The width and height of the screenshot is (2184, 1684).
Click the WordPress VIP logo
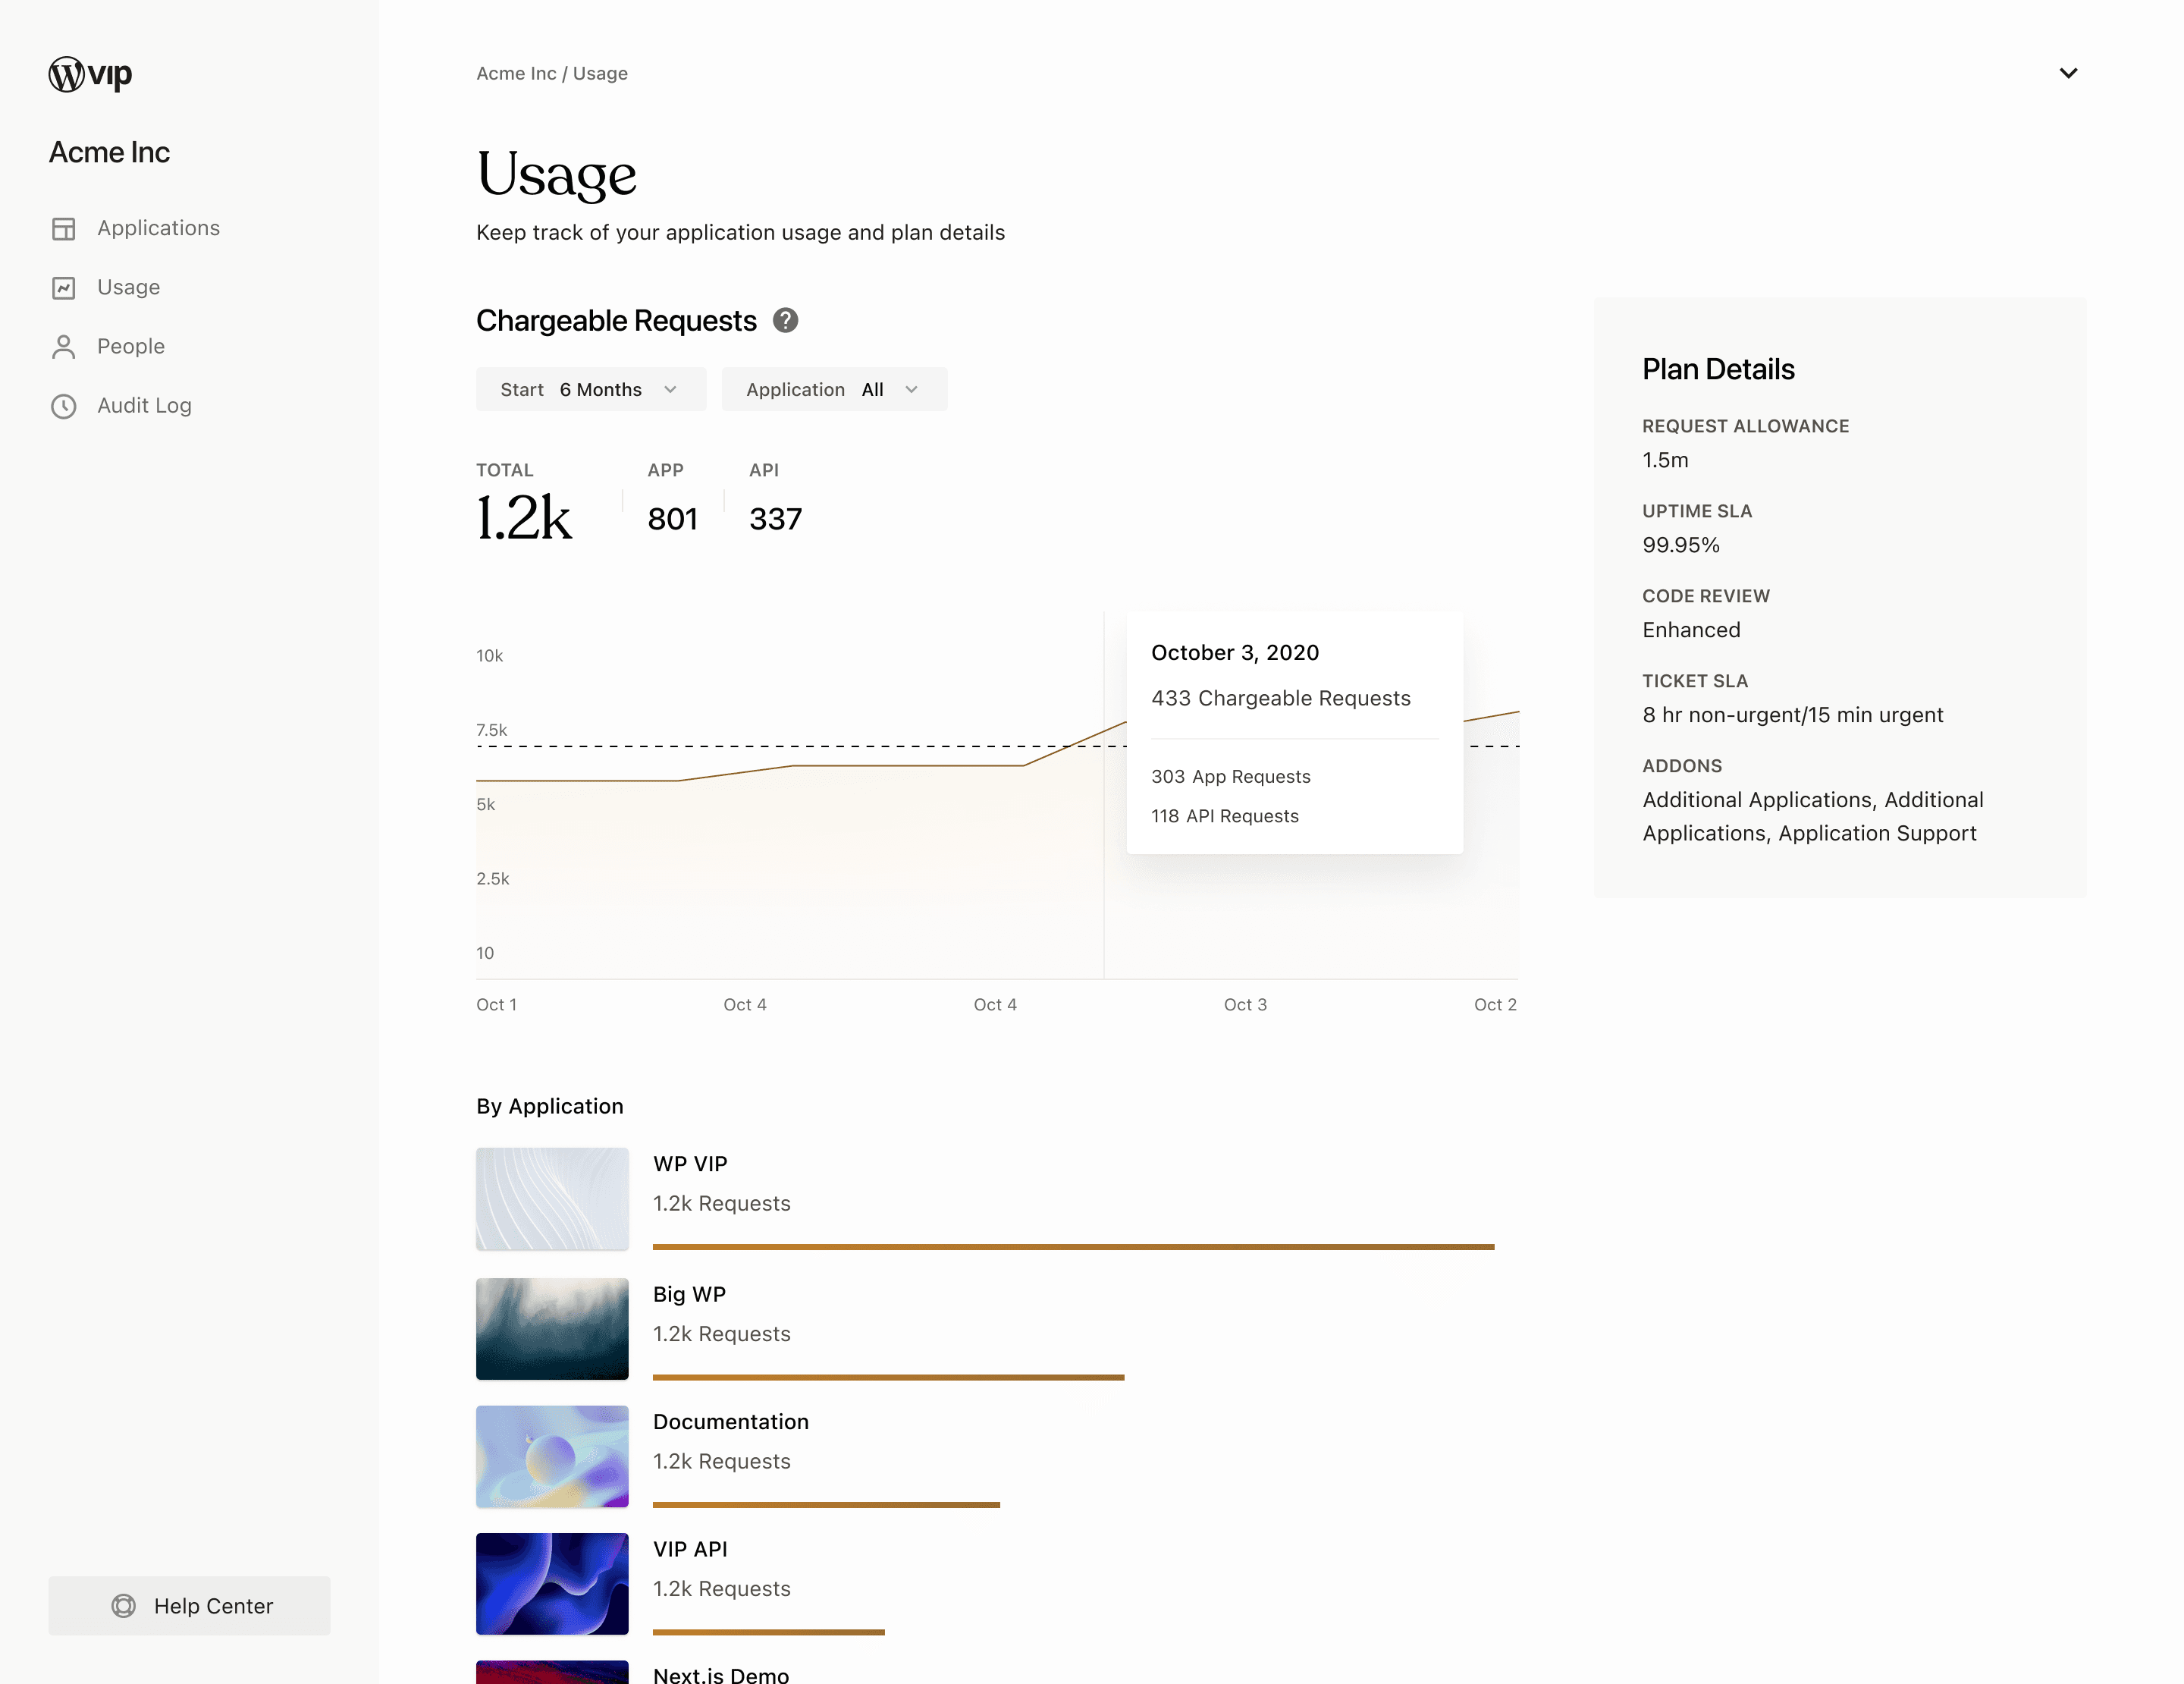[90, 74]
